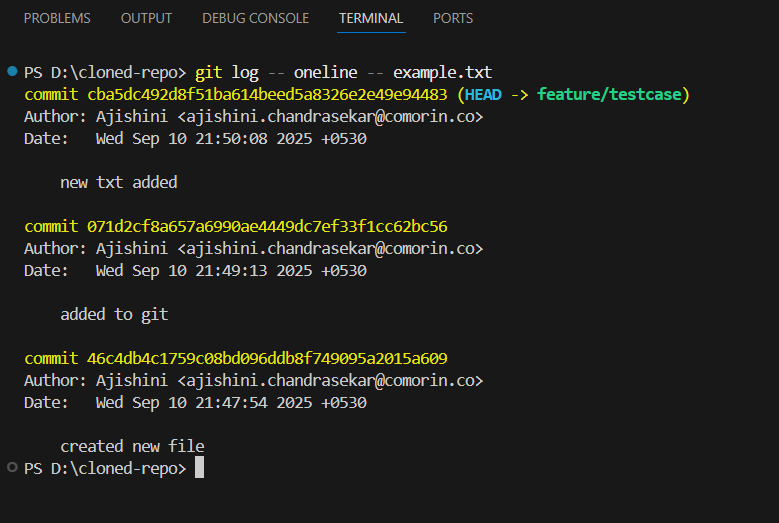Click the HEAD pointer label
This screenshot has height=523, width=779.
click(486, 95)
